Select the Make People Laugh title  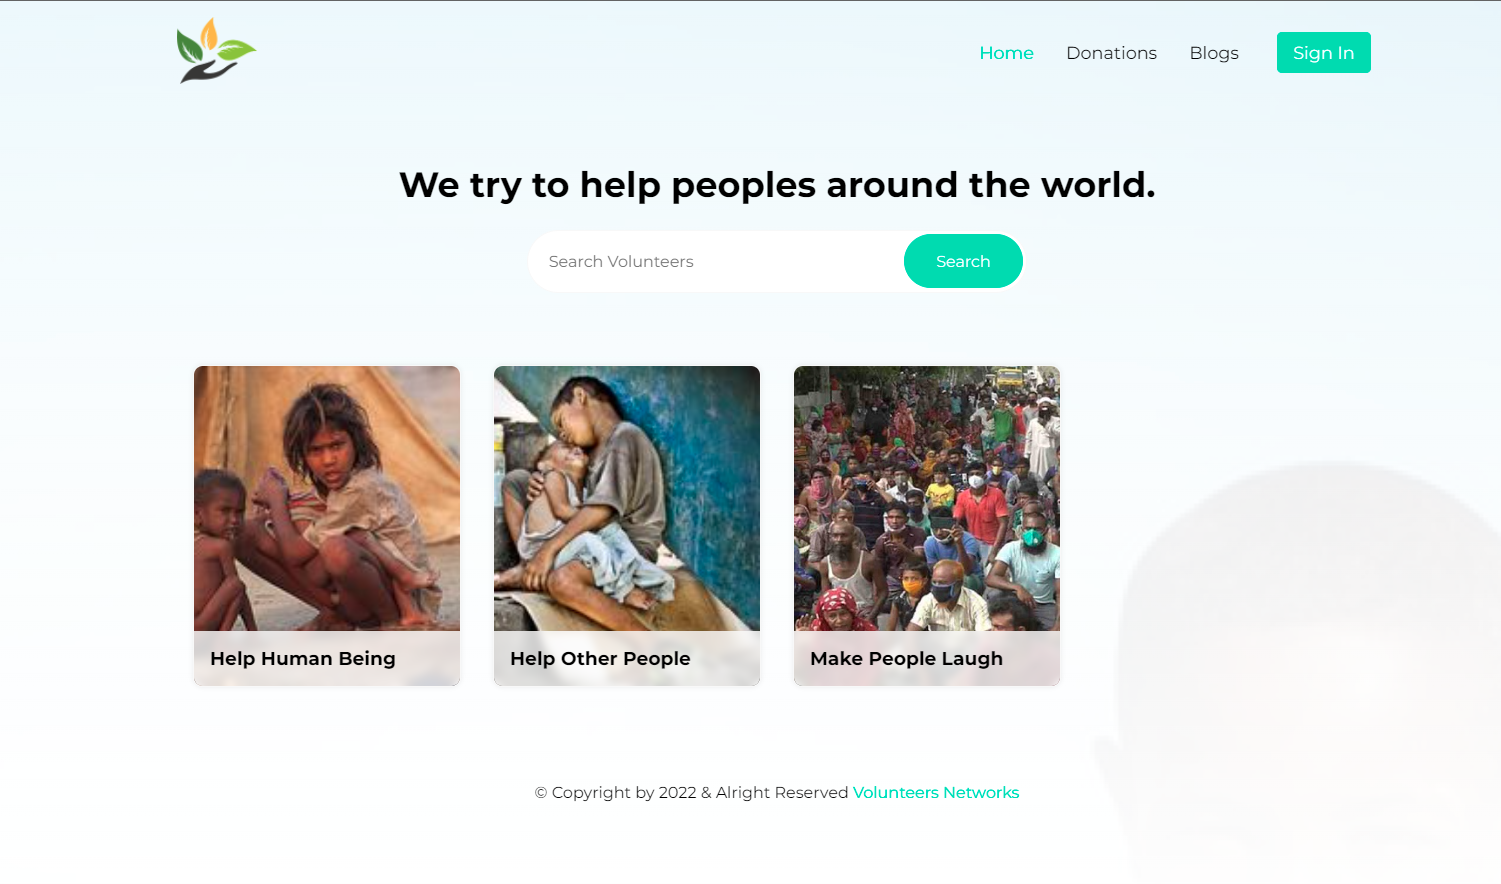(x=906, y=658)
